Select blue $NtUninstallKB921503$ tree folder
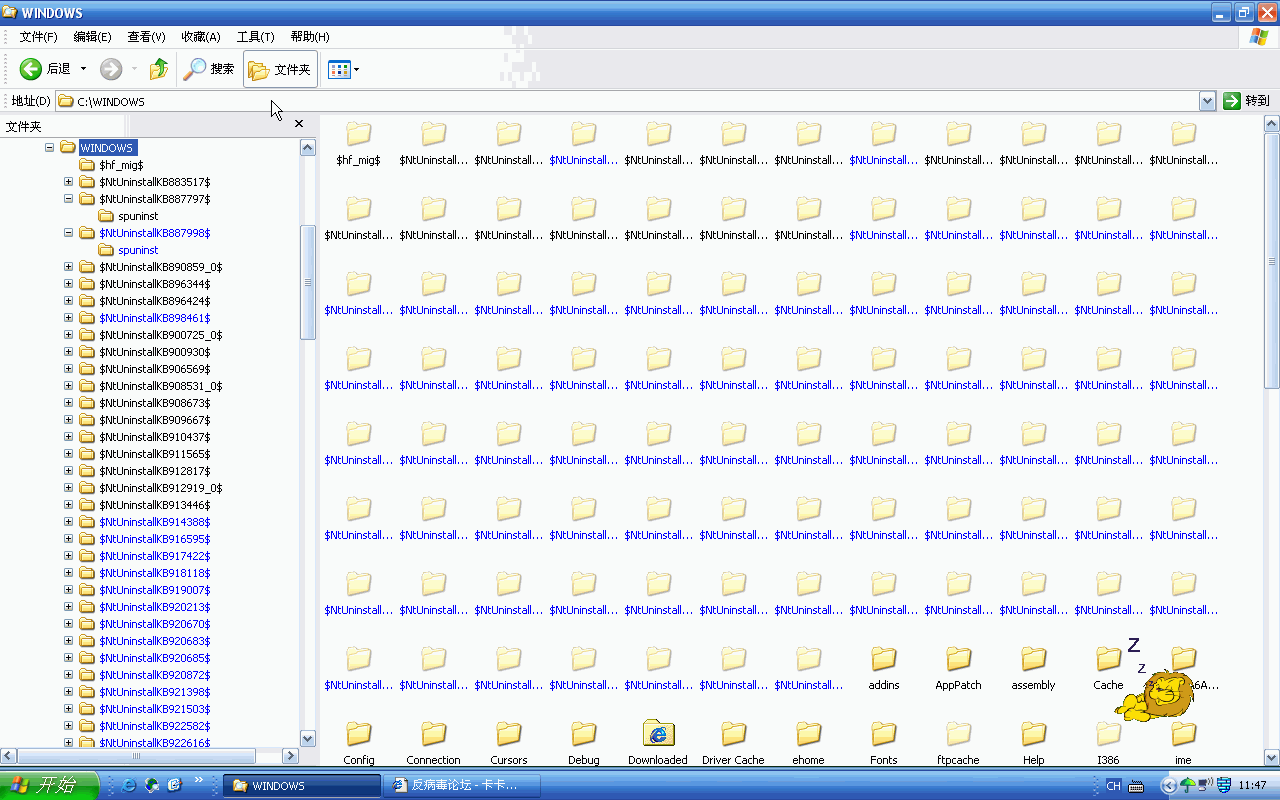Screen dimensions: 1280x800 coord(154,709)
